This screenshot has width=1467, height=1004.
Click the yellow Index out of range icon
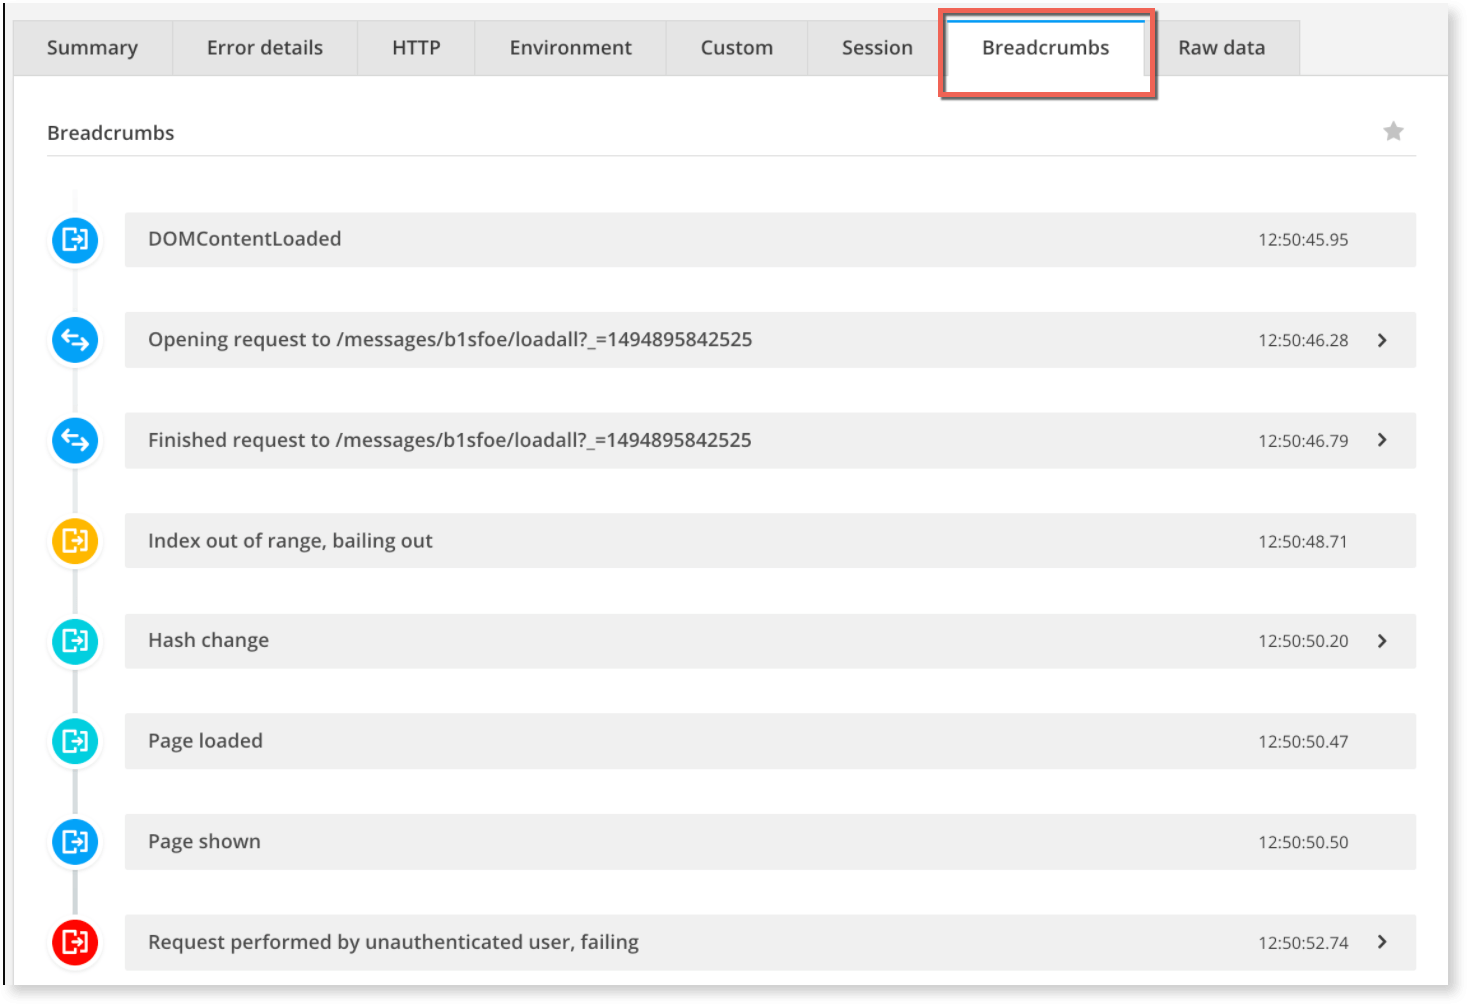[75, 541]
